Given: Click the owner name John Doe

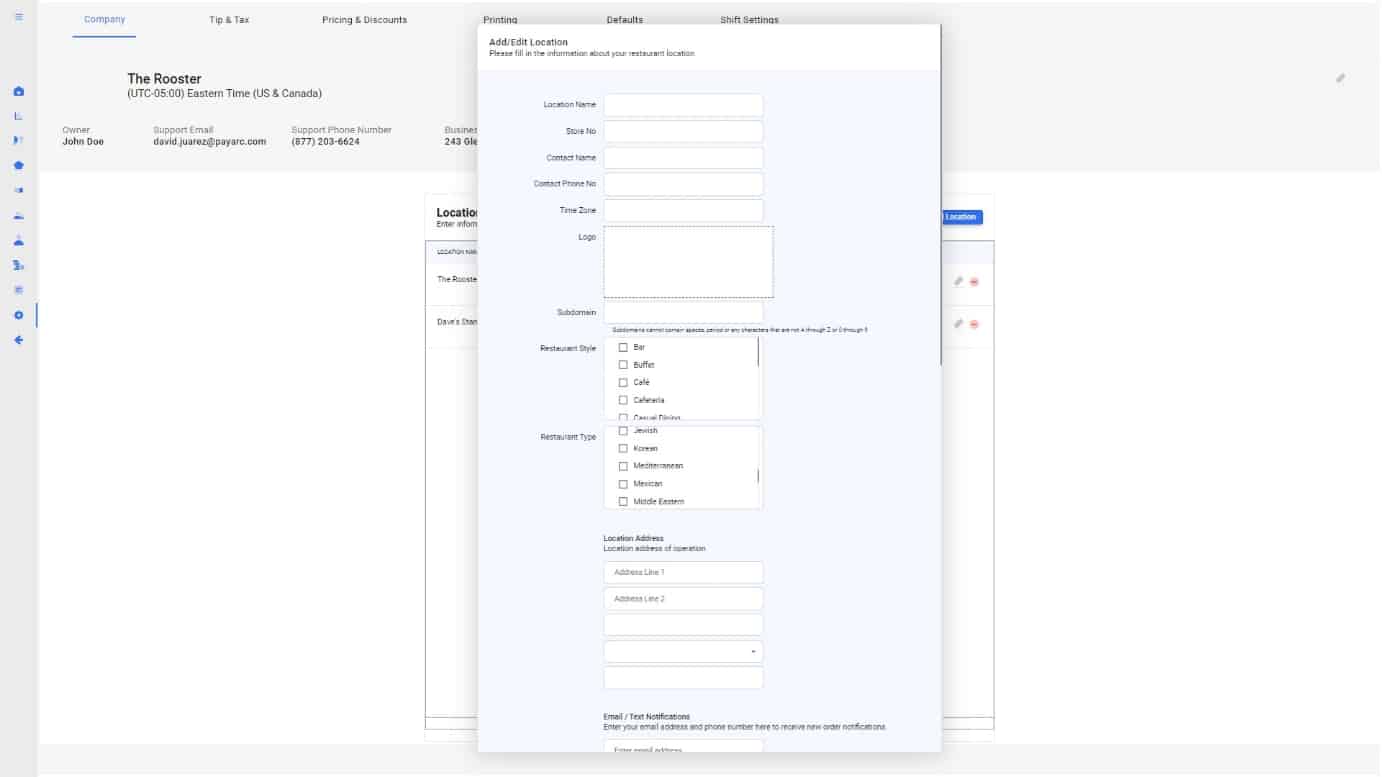Looking at the screenshot, I should click(x=83, y=142).
